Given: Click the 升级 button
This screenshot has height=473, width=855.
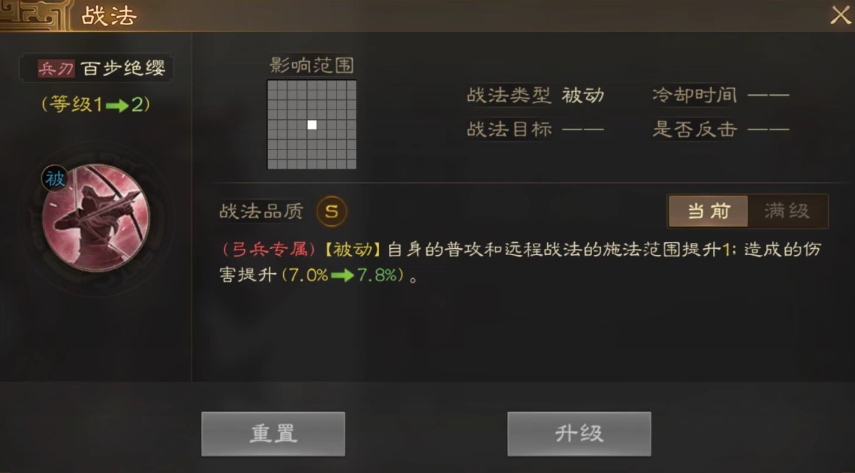Looking at the screenshot, I should [579, 434].
